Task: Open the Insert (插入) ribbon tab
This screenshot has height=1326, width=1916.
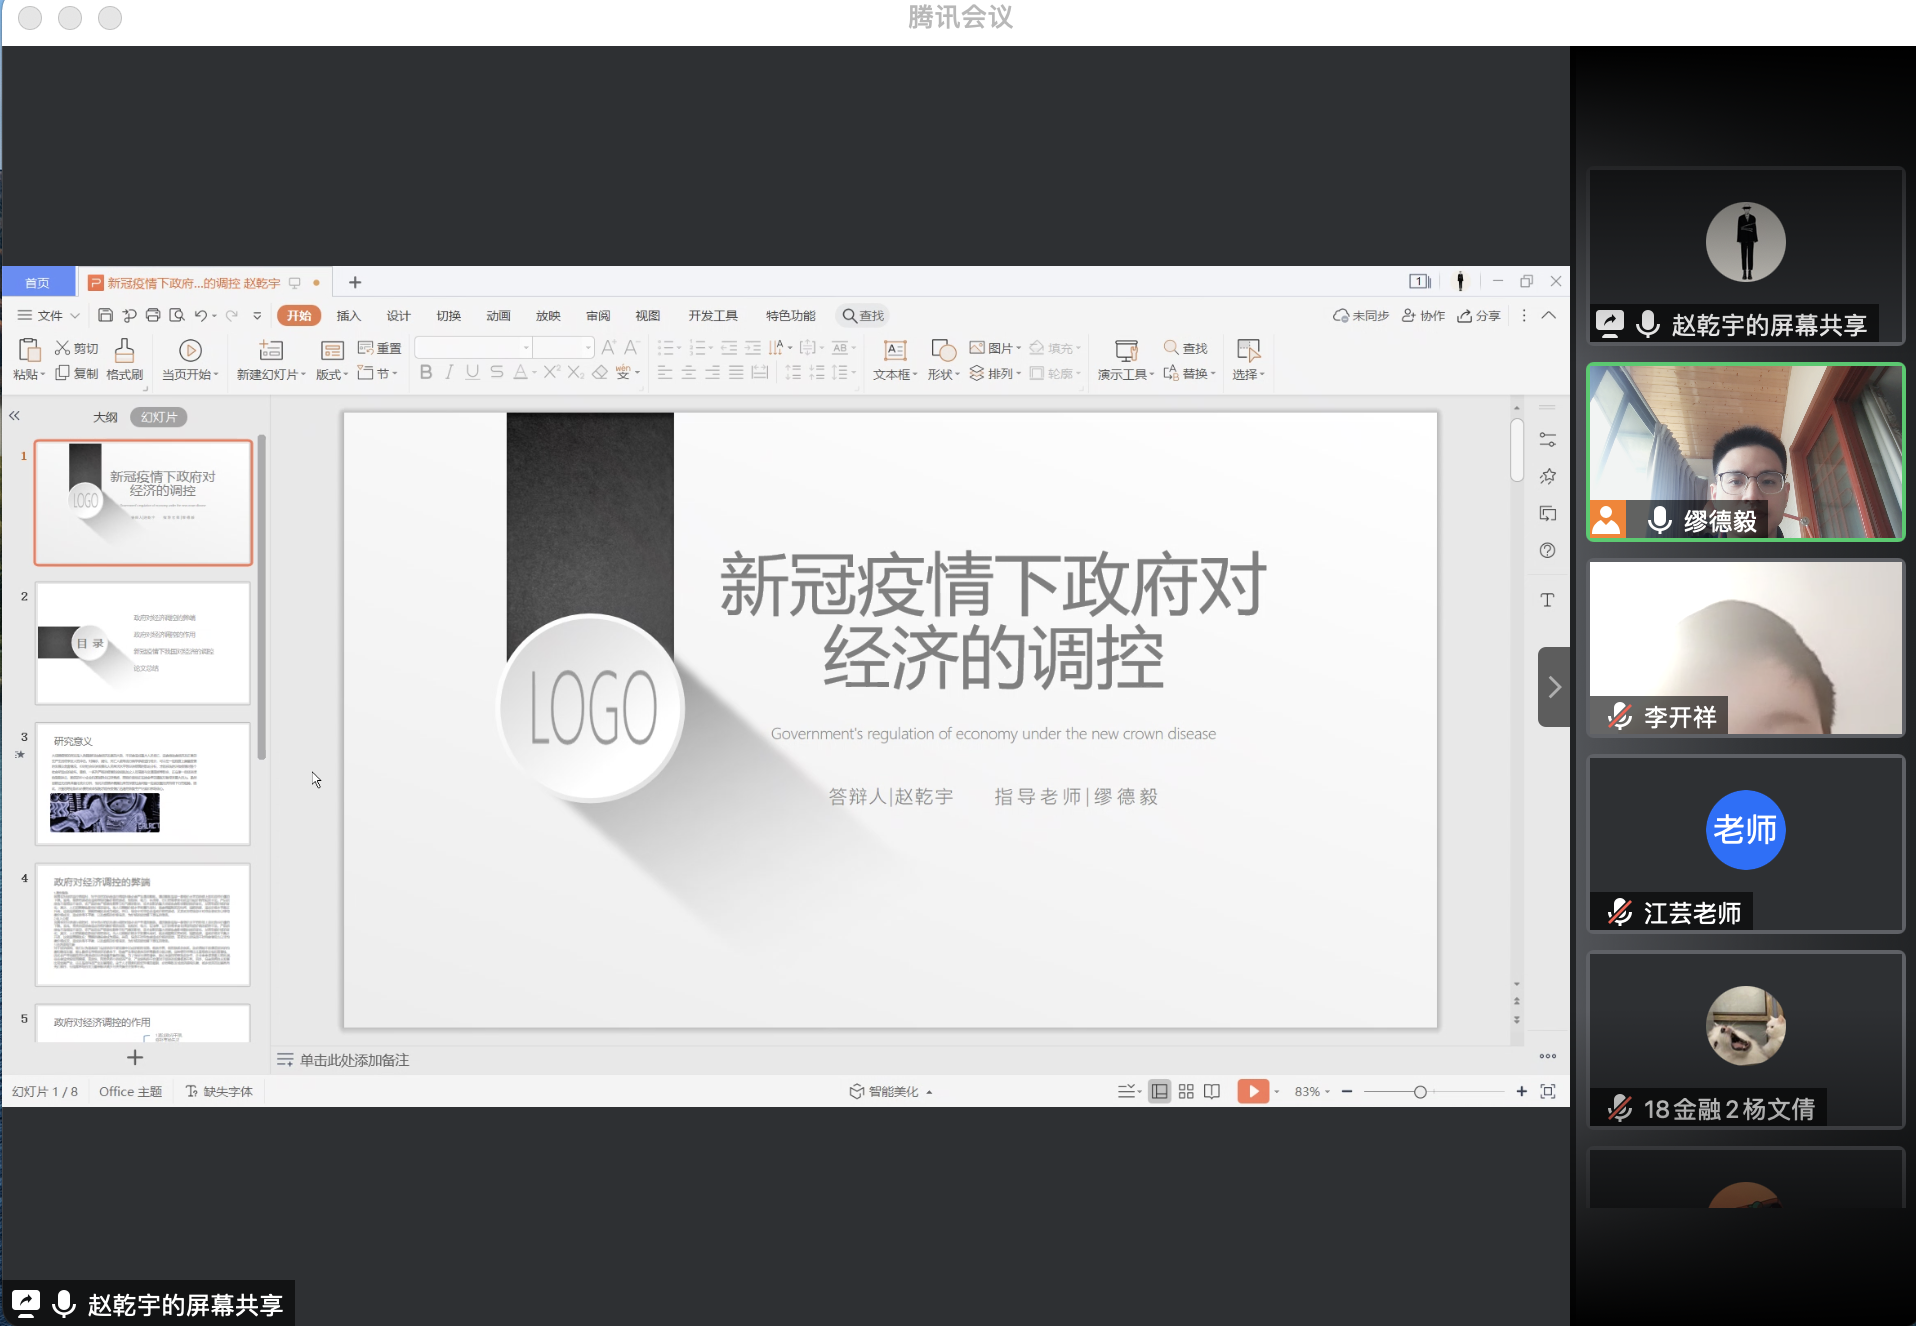Action: pos(348,315)
